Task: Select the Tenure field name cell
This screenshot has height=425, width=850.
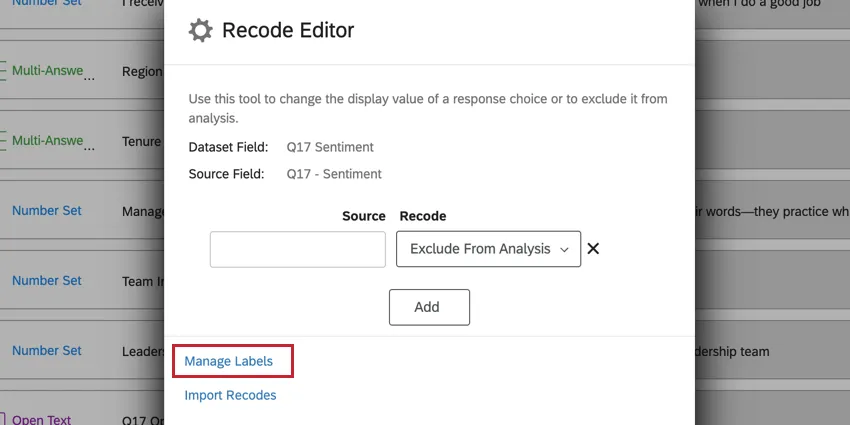Action: (x=142, y=142)
